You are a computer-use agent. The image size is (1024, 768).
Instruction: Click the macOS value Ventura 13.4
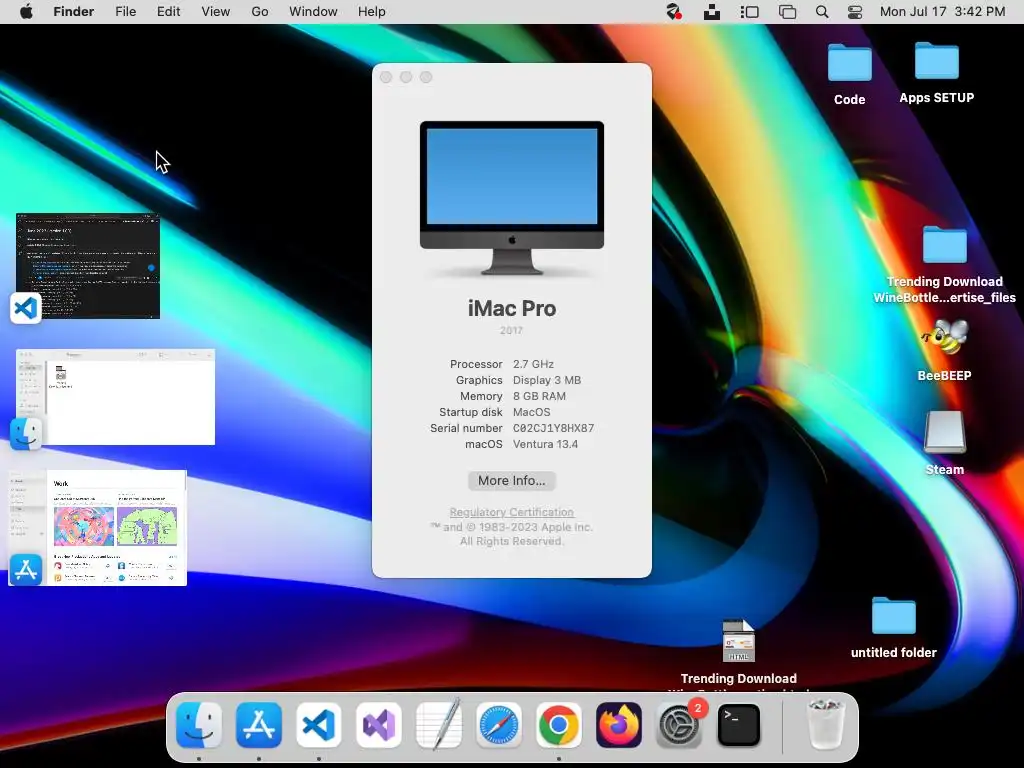click(545, 444)
